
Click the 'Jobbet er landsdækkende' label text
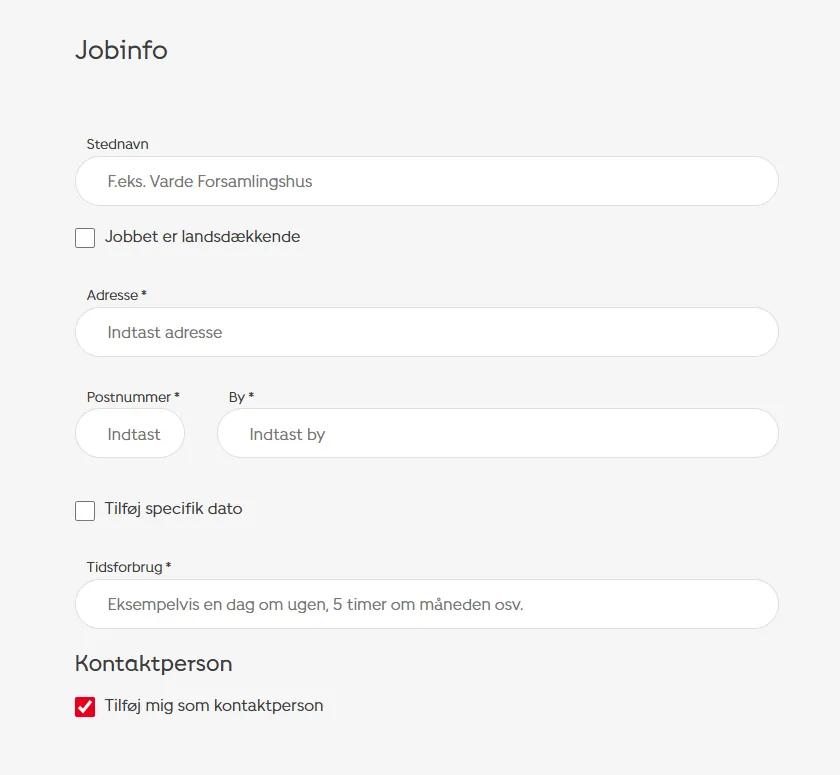point(202,237)
